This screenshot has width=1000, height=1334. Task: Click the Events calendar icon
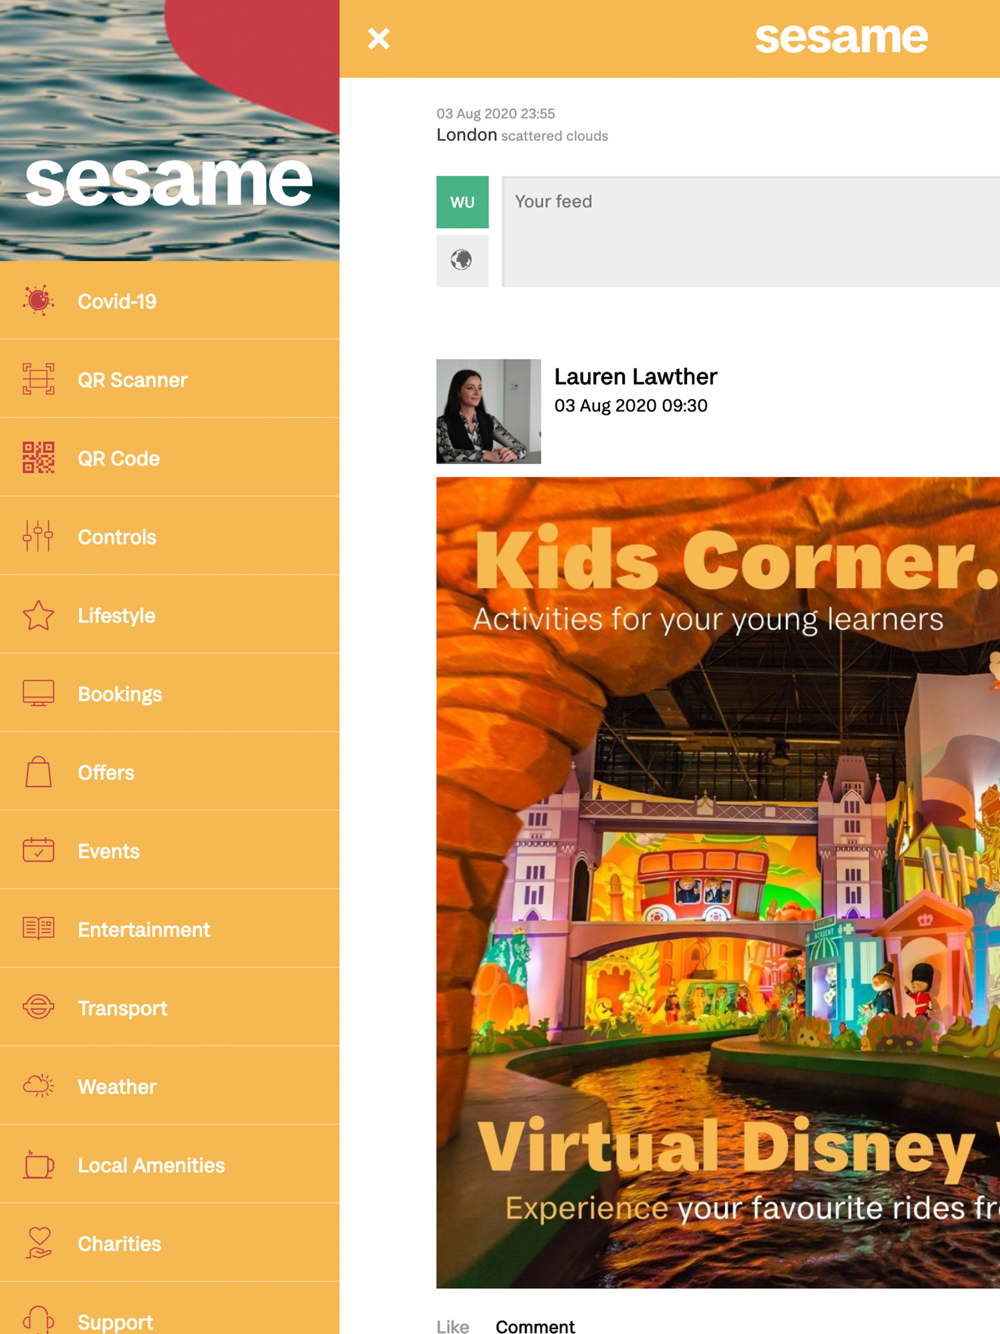38,850
